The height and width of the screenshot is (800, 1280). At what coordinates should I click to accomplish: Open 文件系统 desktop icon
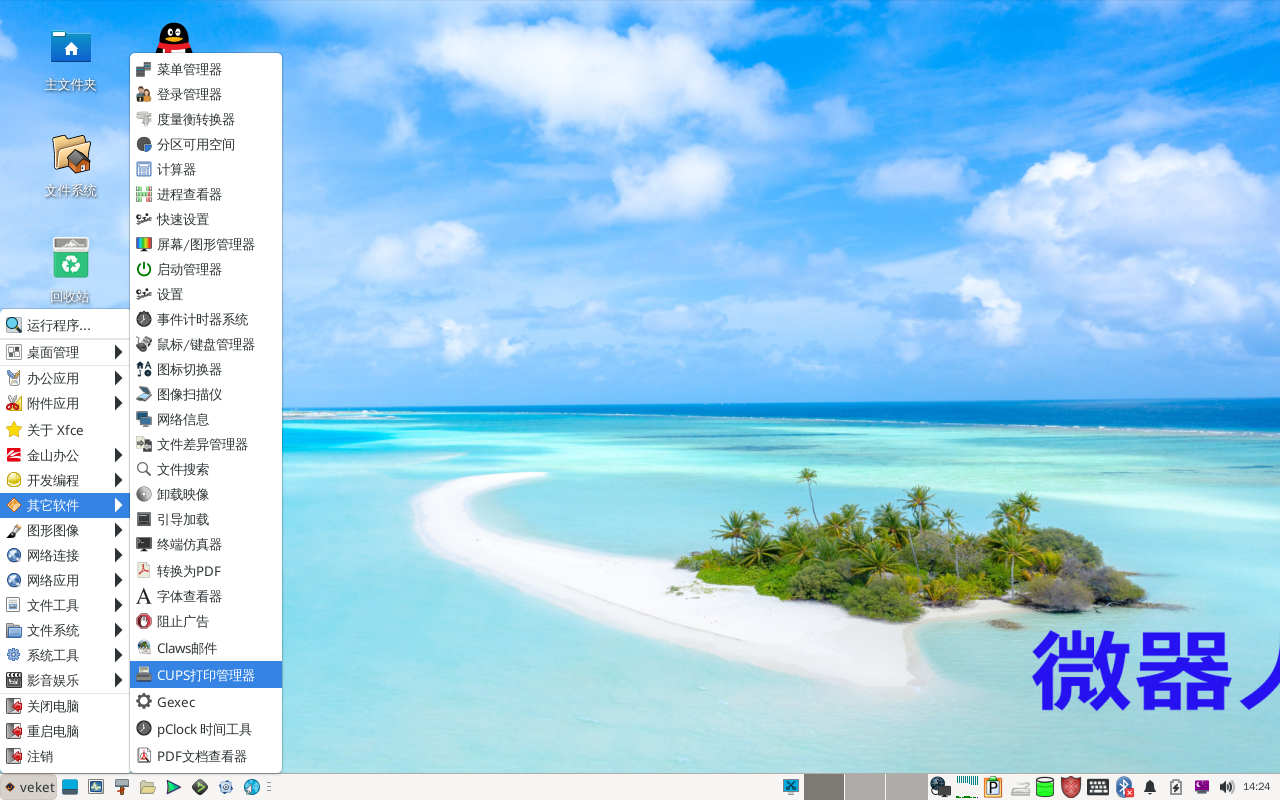point(70,166)
